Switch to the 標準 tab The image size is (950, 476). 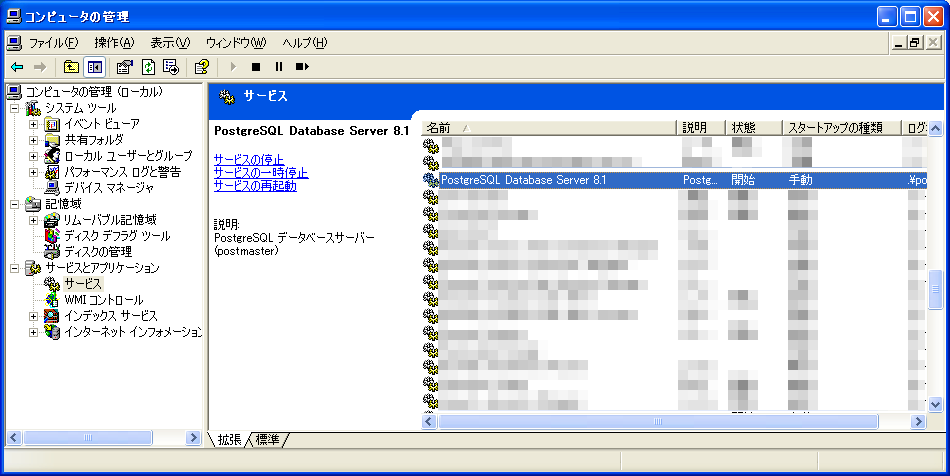coord(268,440)
